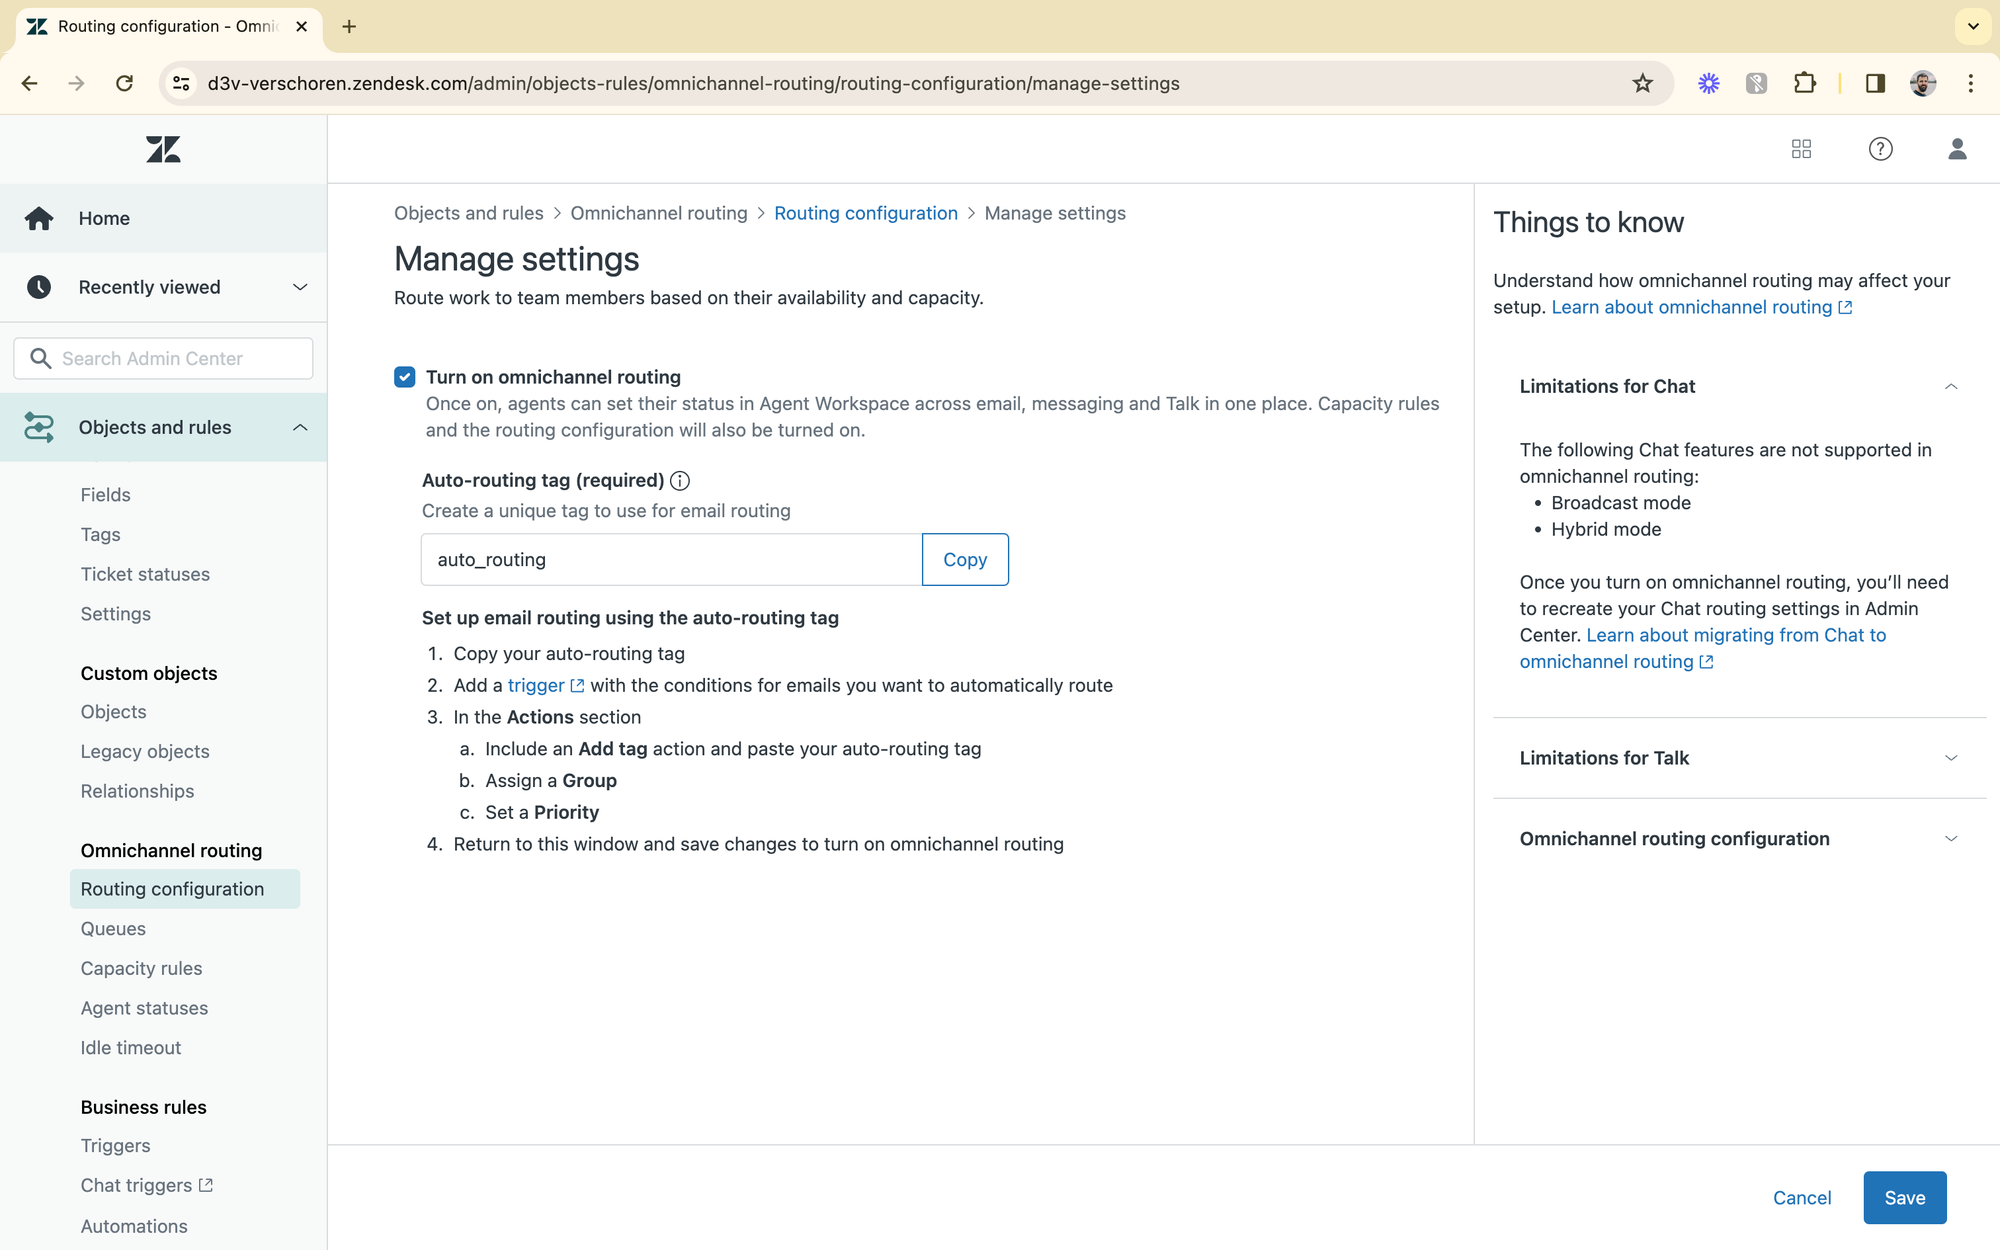This screenshot has height=1250, width=2000.
Task: Save the routing settings
Action: (x=1904, y=1198)
